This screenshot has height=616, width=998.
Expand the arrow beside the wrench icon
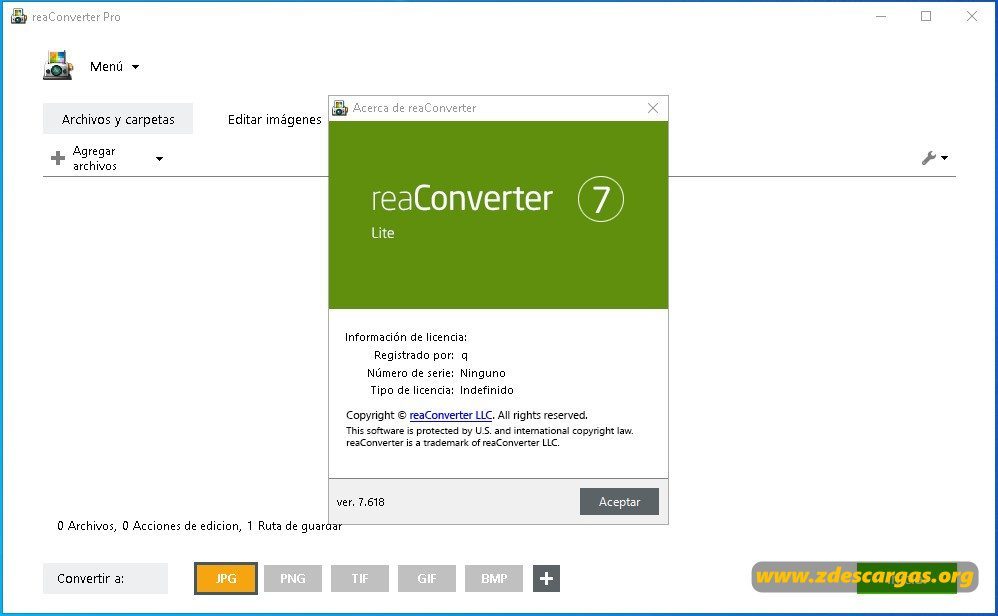click(x=945, y=158)
